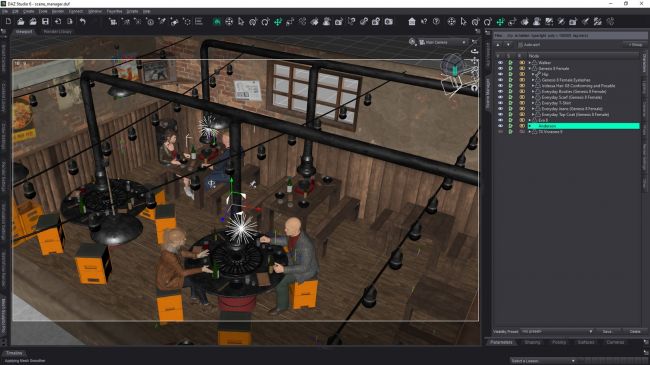Toggle visibility eye of Genesis 8 Female
The image size is (650, 365).
coord(500,68)
